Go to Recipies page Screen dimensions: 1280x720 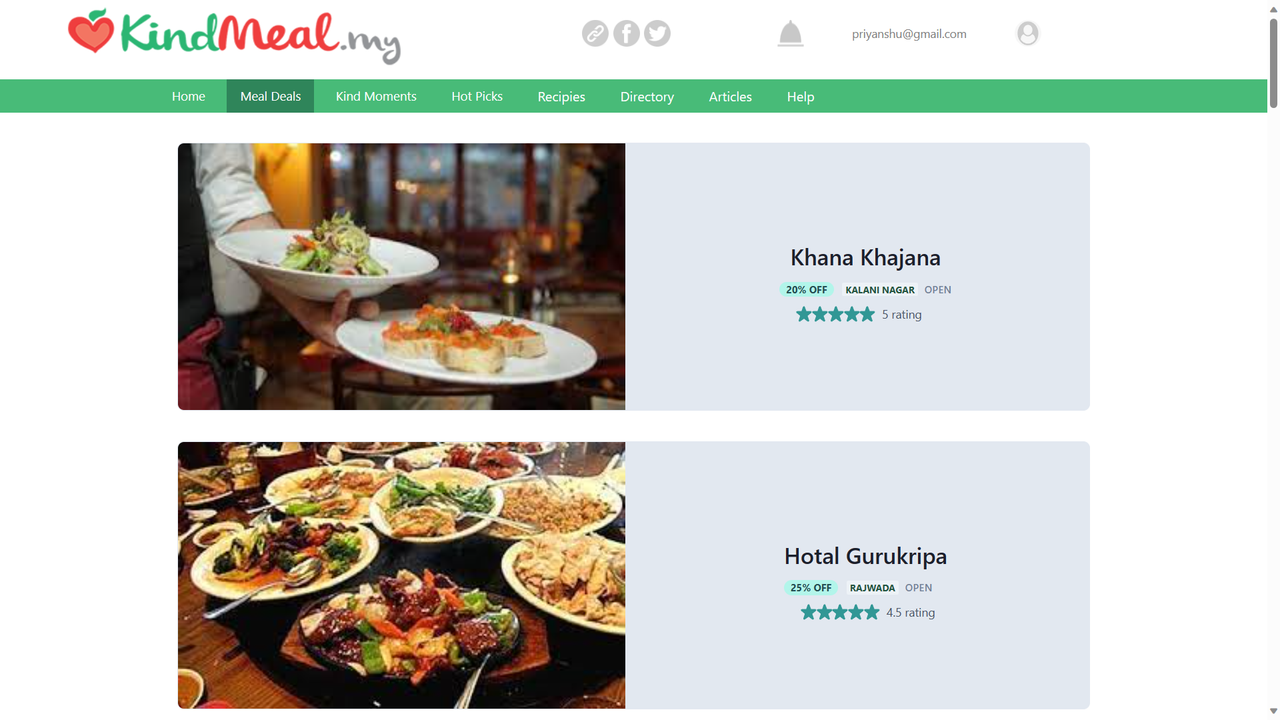[561, 96]
